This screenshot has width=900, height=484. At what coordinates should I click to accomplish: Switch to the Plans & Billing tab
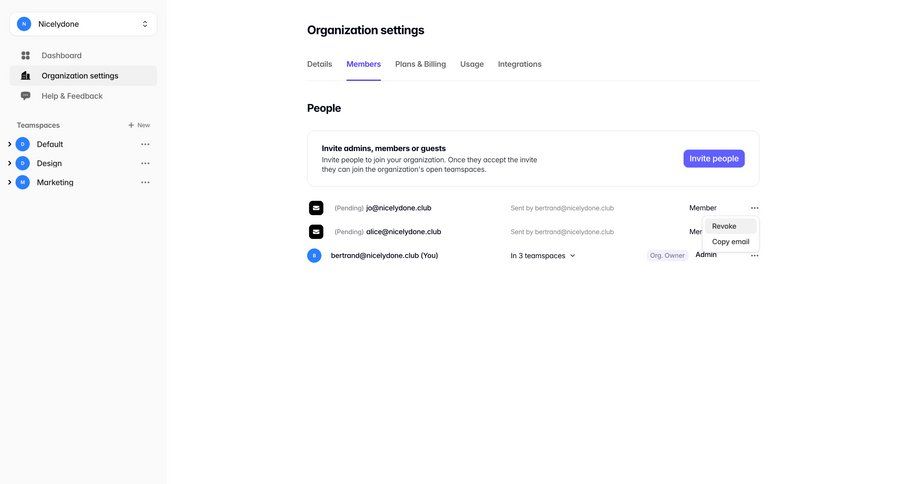420,64
